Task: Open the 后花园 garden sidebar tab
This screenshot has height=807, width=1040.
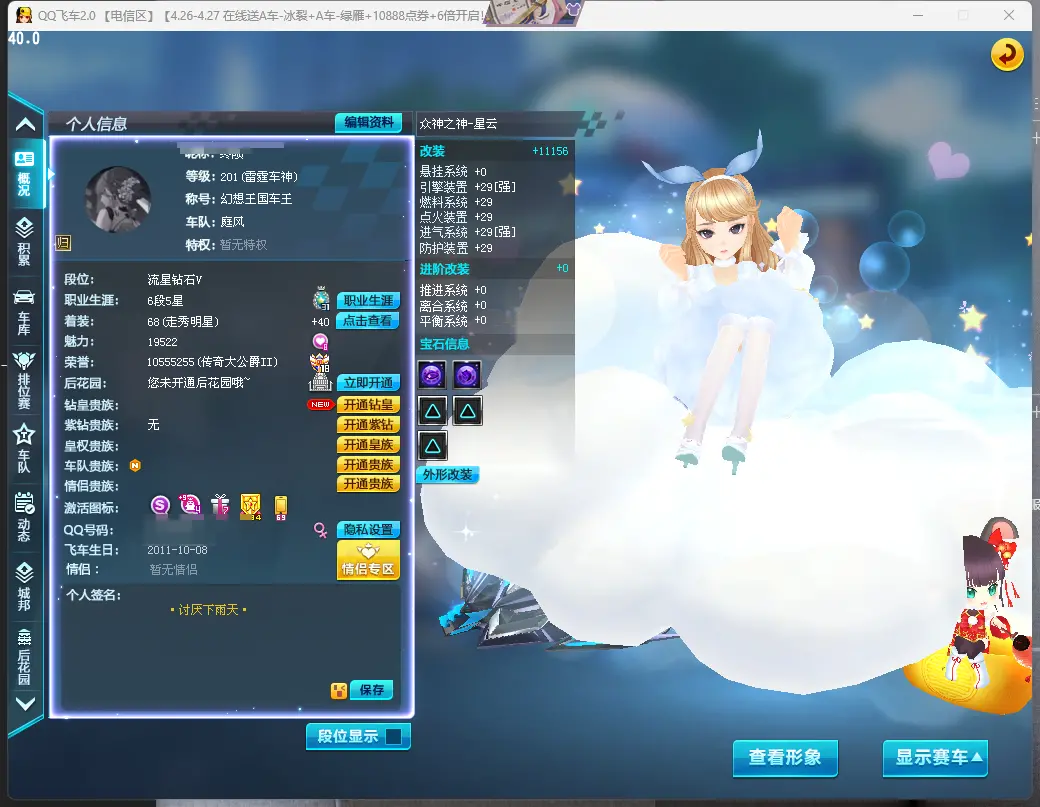Action: click(x=25, y=656)
